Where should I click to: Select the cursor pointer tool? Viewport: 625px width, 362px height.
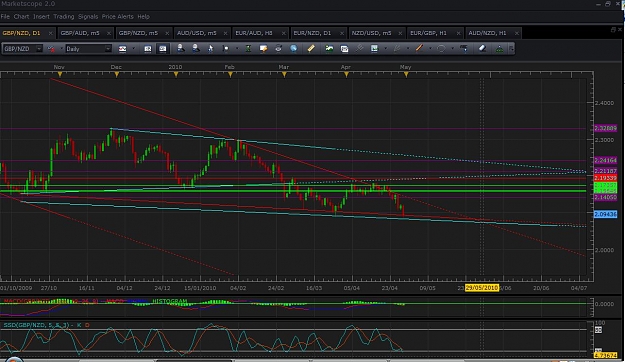(210, 49)
